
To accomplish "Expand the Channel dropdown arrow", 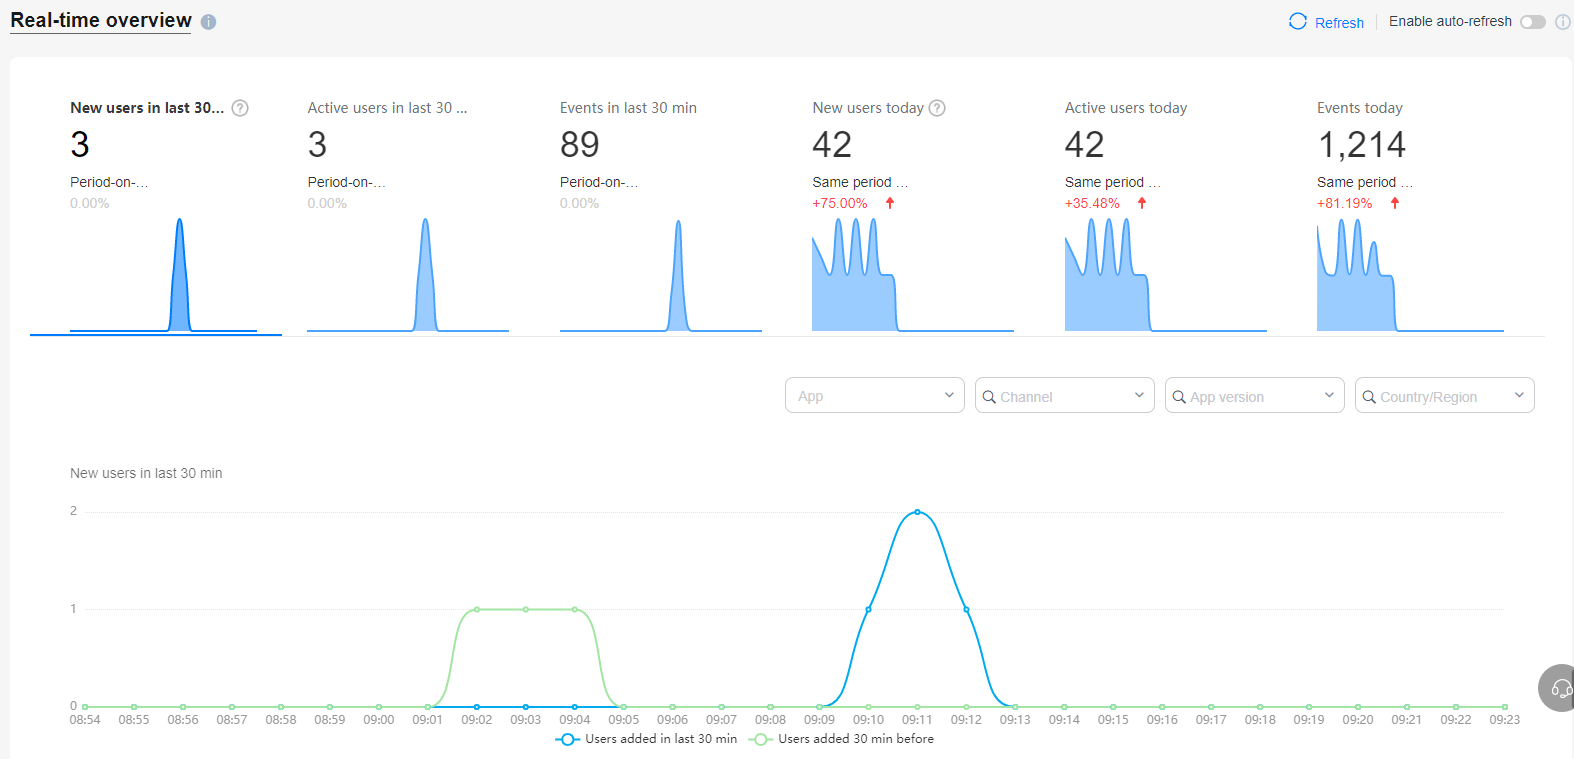I will click(1138, 395).
